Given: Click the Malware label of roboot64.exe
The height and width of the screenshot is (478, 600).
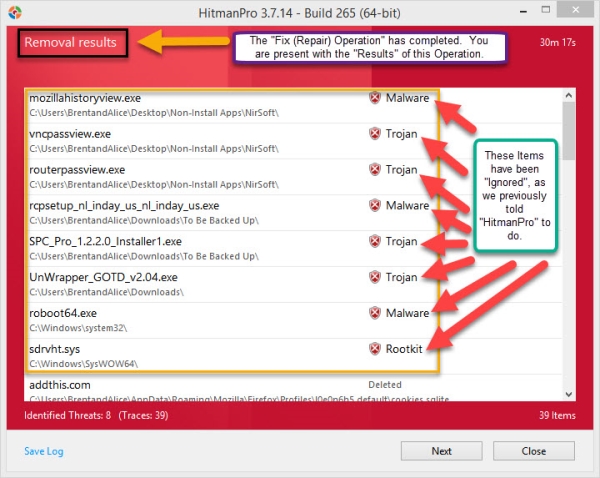Looking at the screenshot, I should point(408,313).
